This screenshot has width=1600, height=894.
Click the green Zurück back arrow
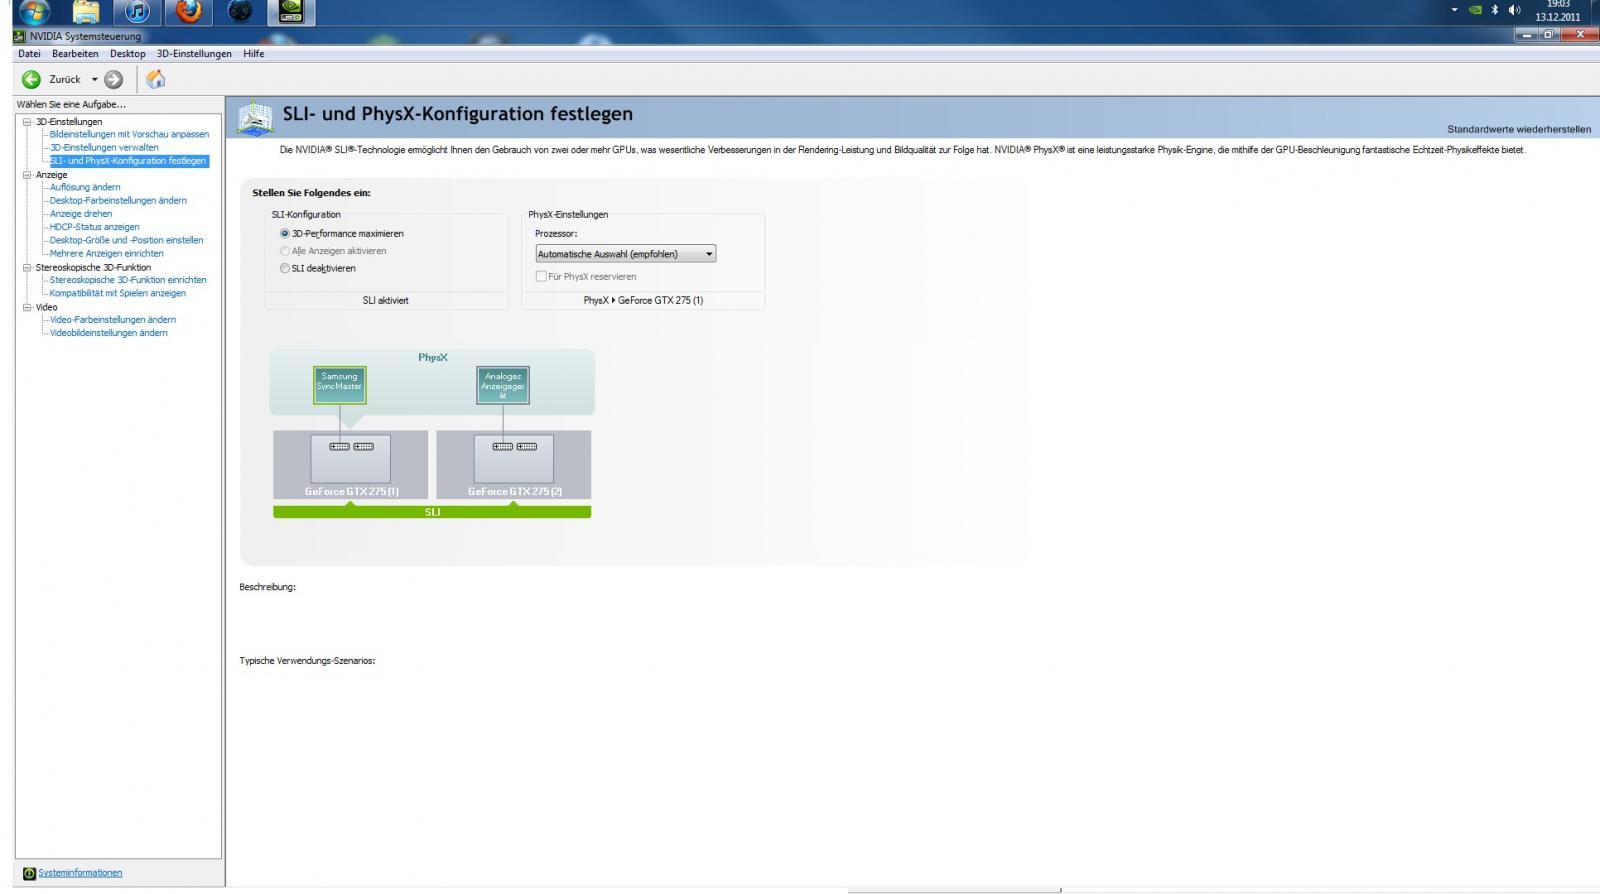click(x=31, y=79)
